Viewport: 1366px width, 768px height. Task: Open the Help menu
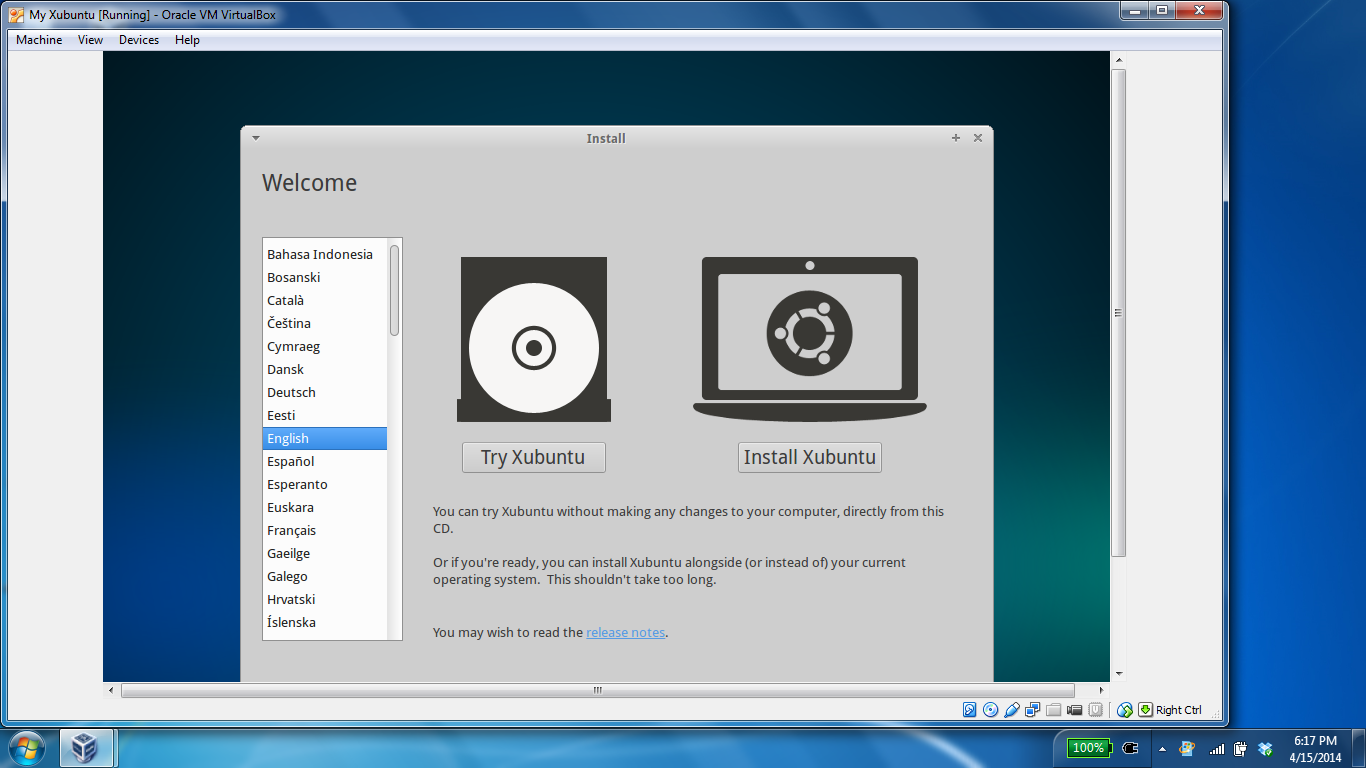pos(187,40)
